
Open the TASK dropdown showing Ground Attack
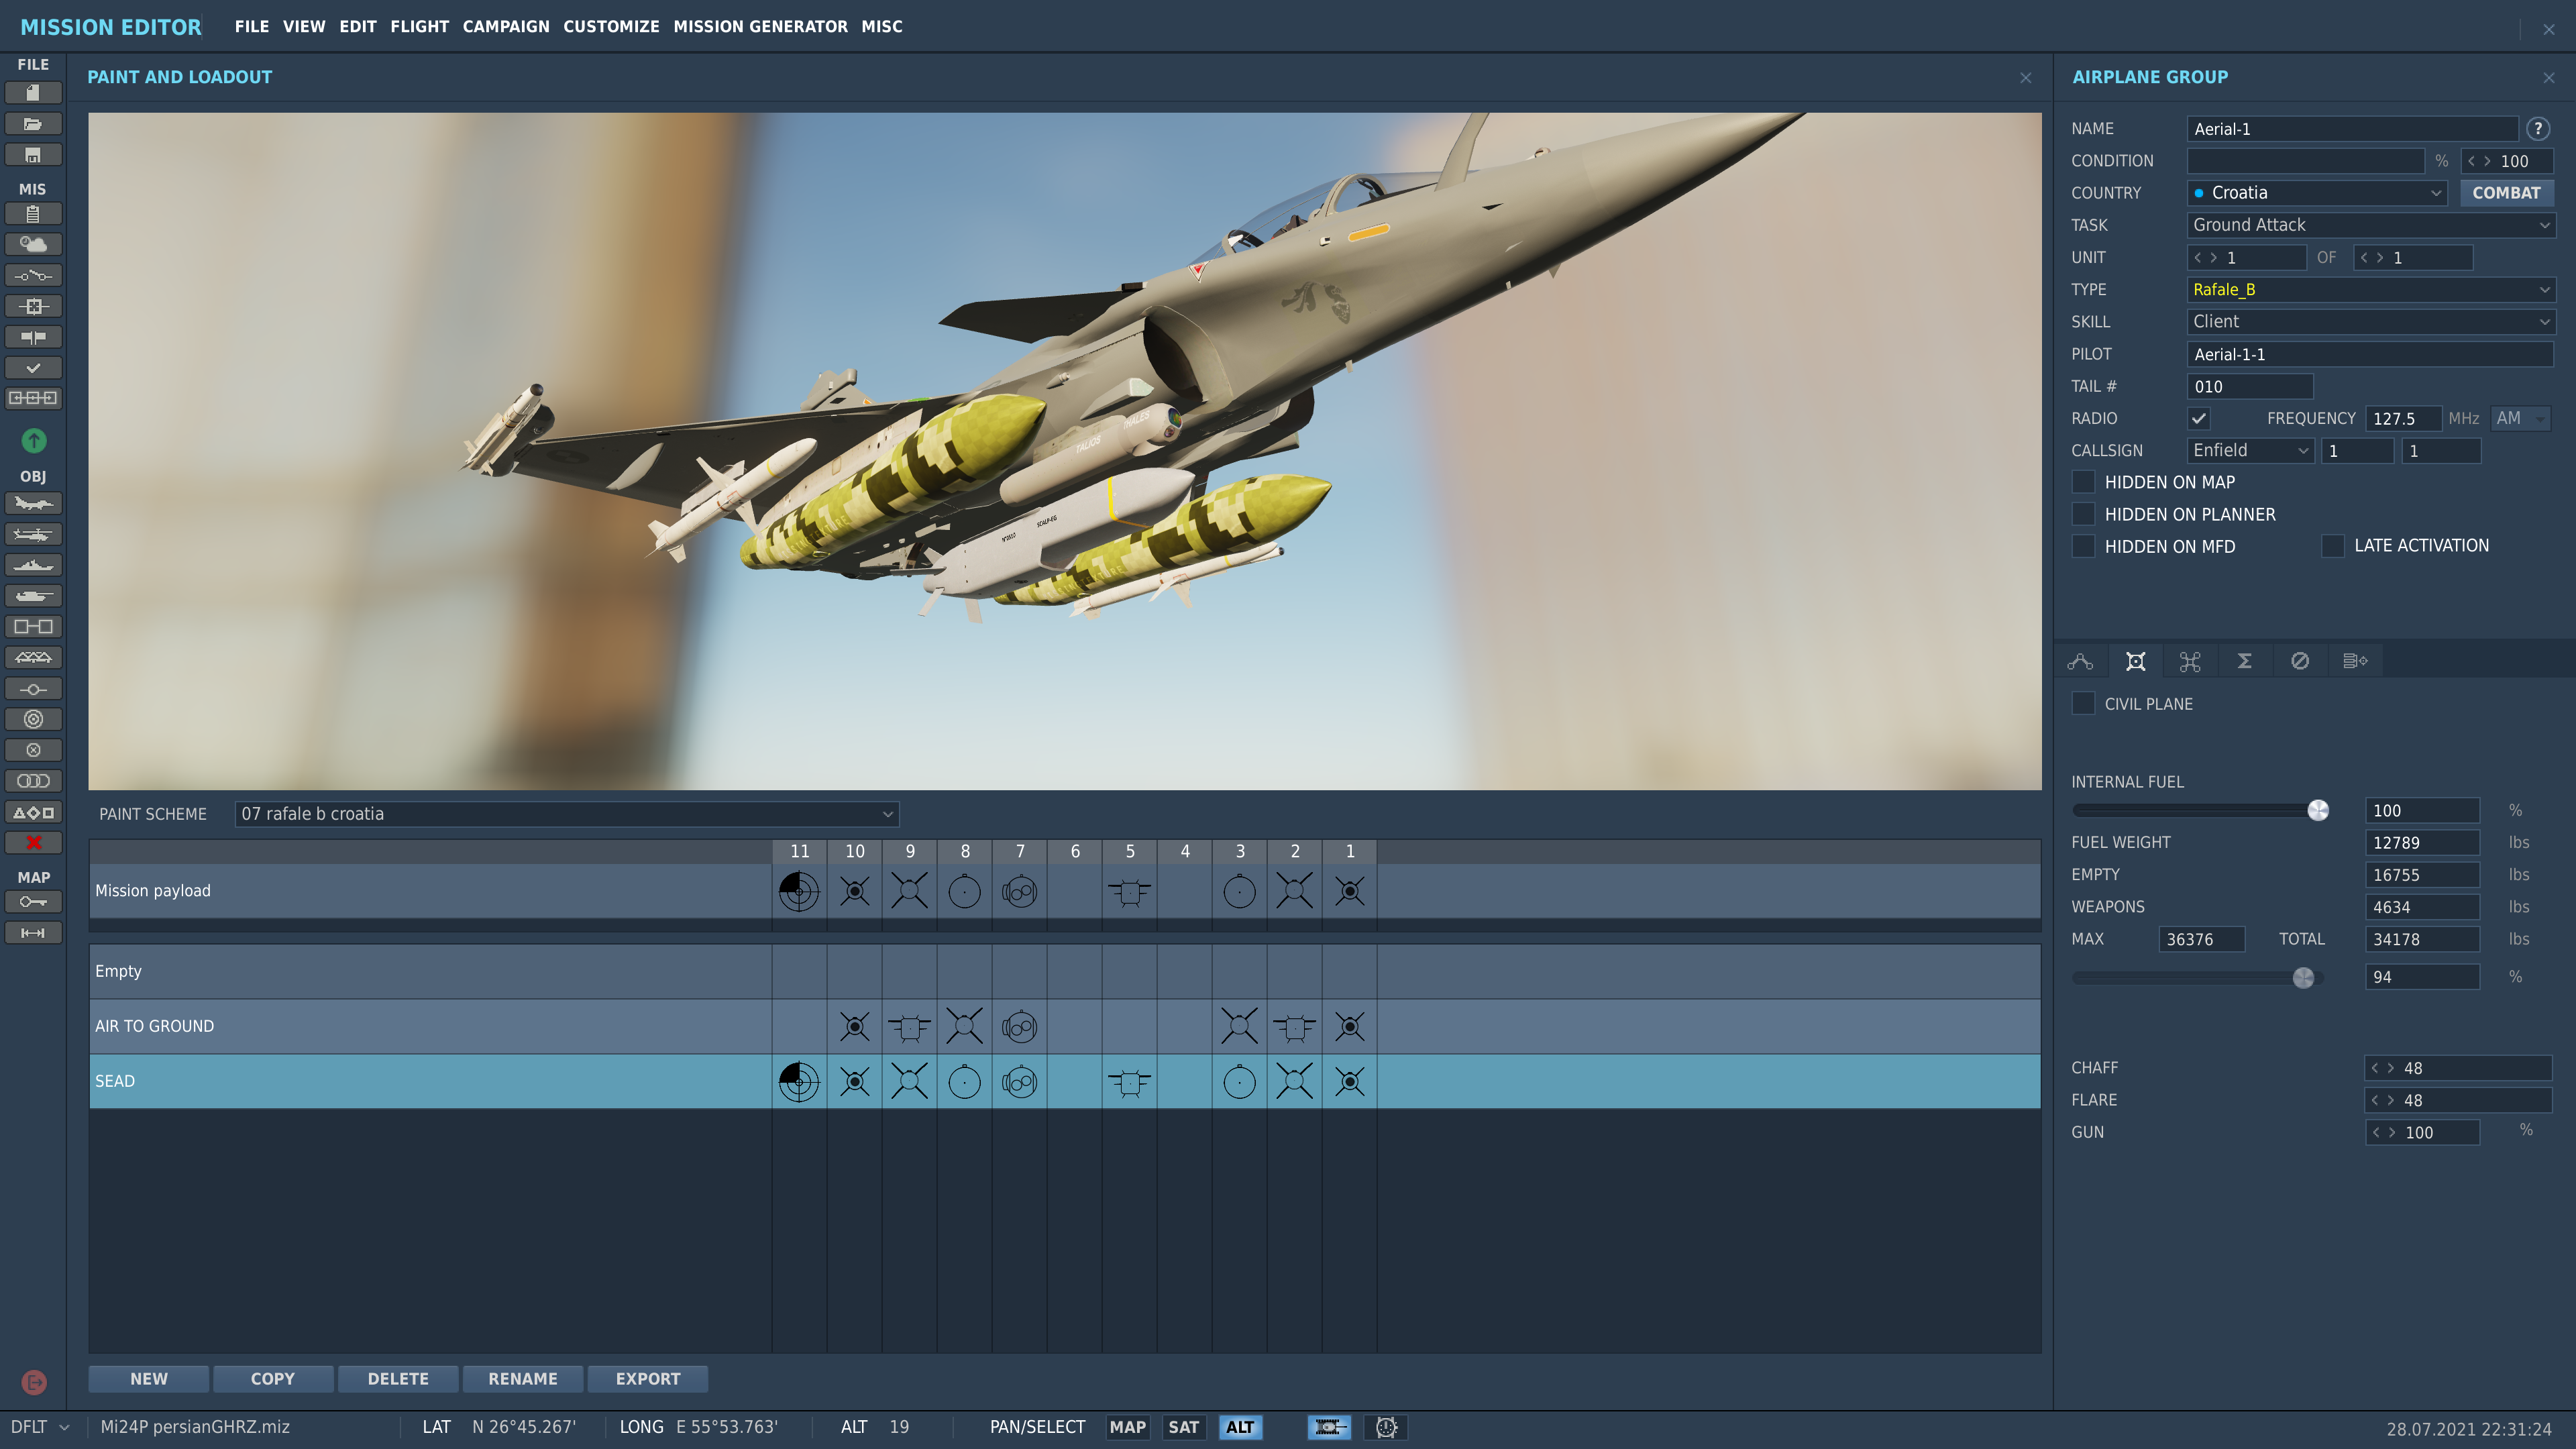click(x=2371, y=225)
